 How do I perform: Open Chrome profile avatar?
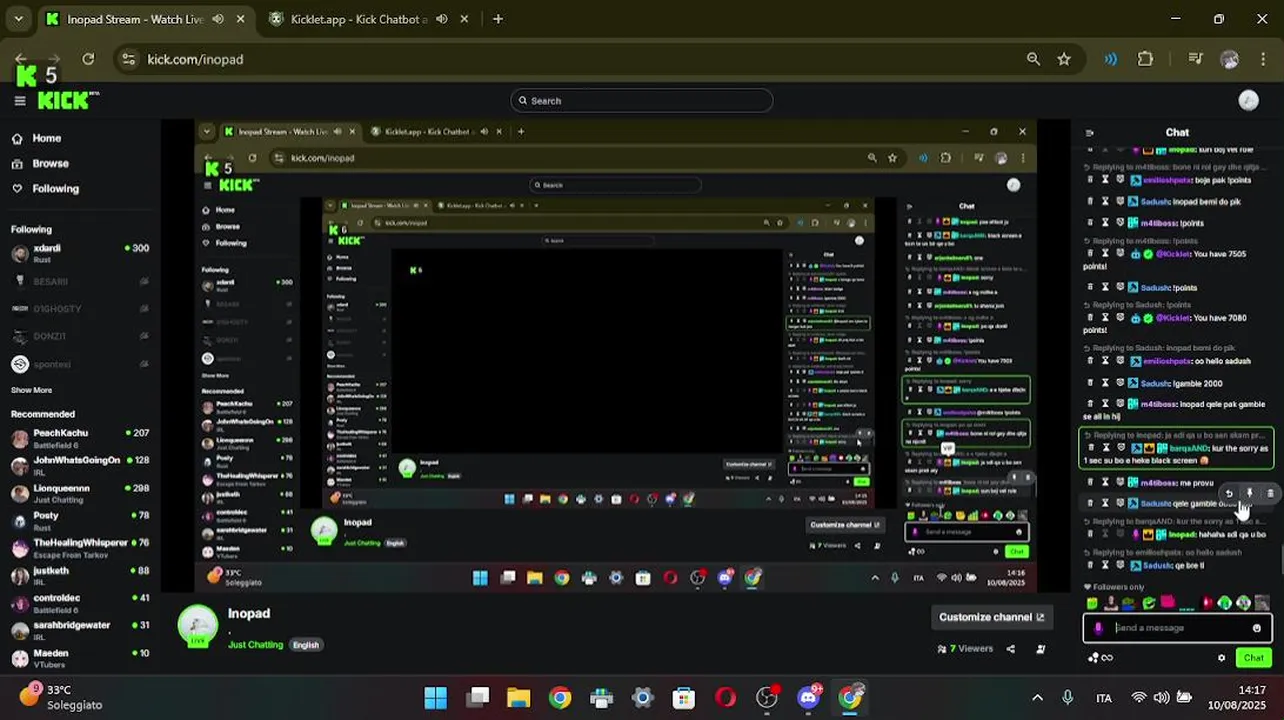[1229, 59]
